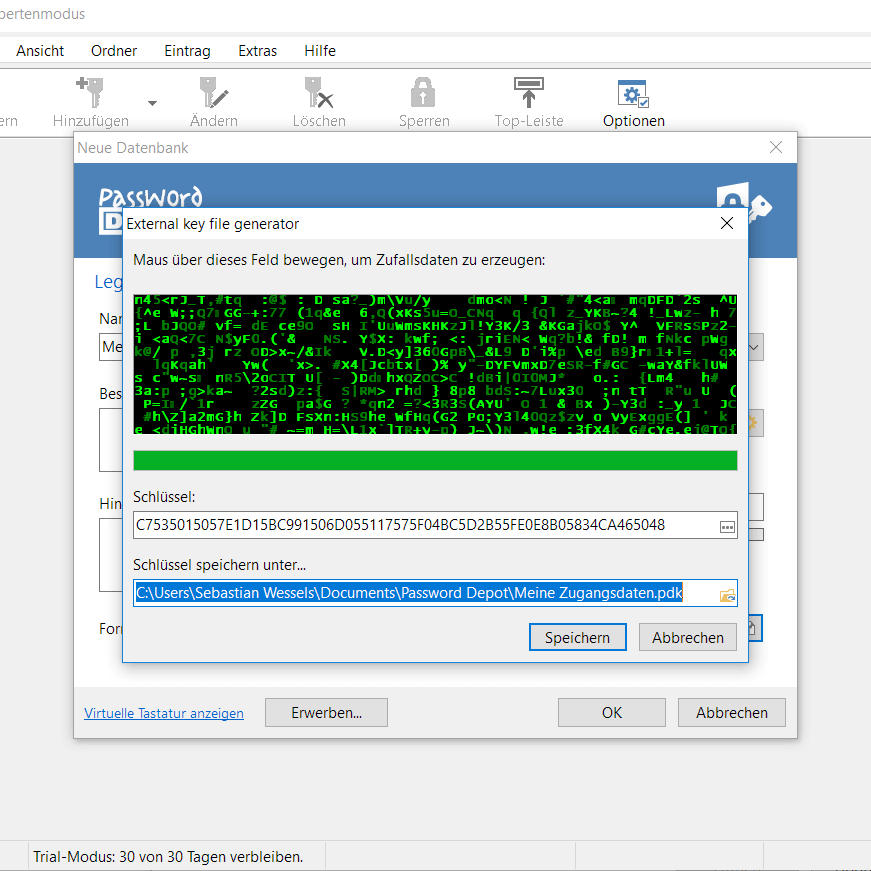871x871 pixels.
Task: Browse folder icon for key file path
Action: click(727, 595)
